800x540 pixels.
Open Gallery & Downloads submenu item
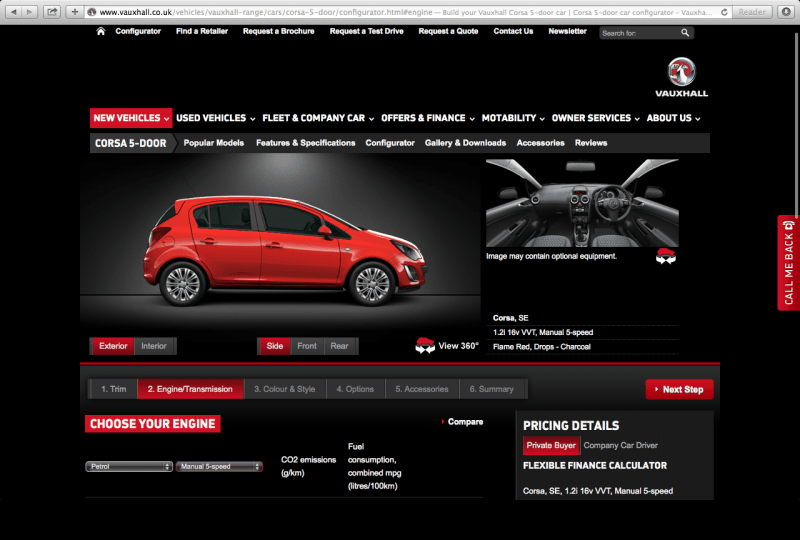(x=465, y=143)
